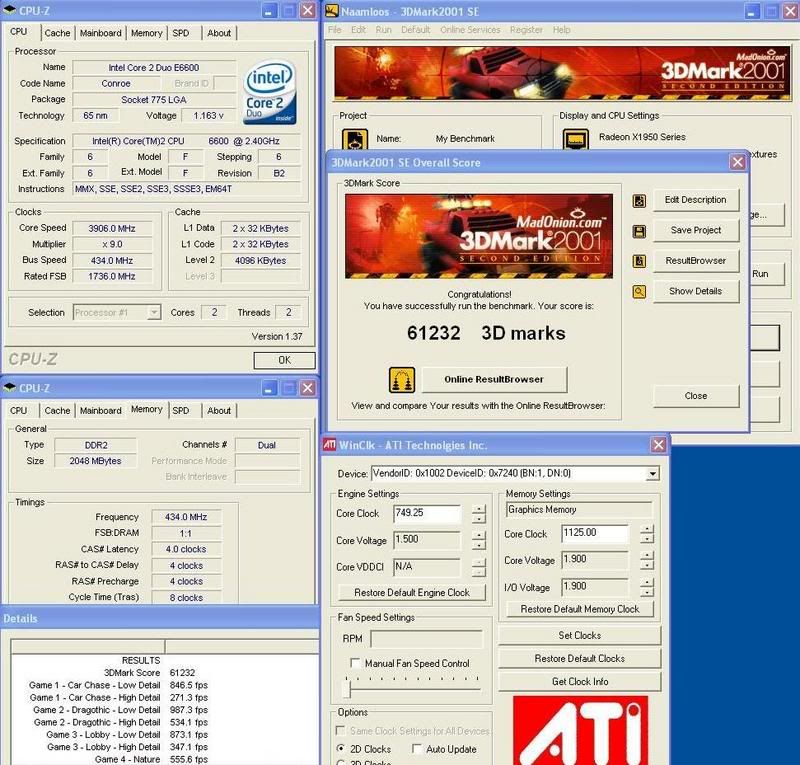The height and width of the screenshot is (765, 800).
Task: Increase memory I/O Voltage spinner
Action: 646,583
